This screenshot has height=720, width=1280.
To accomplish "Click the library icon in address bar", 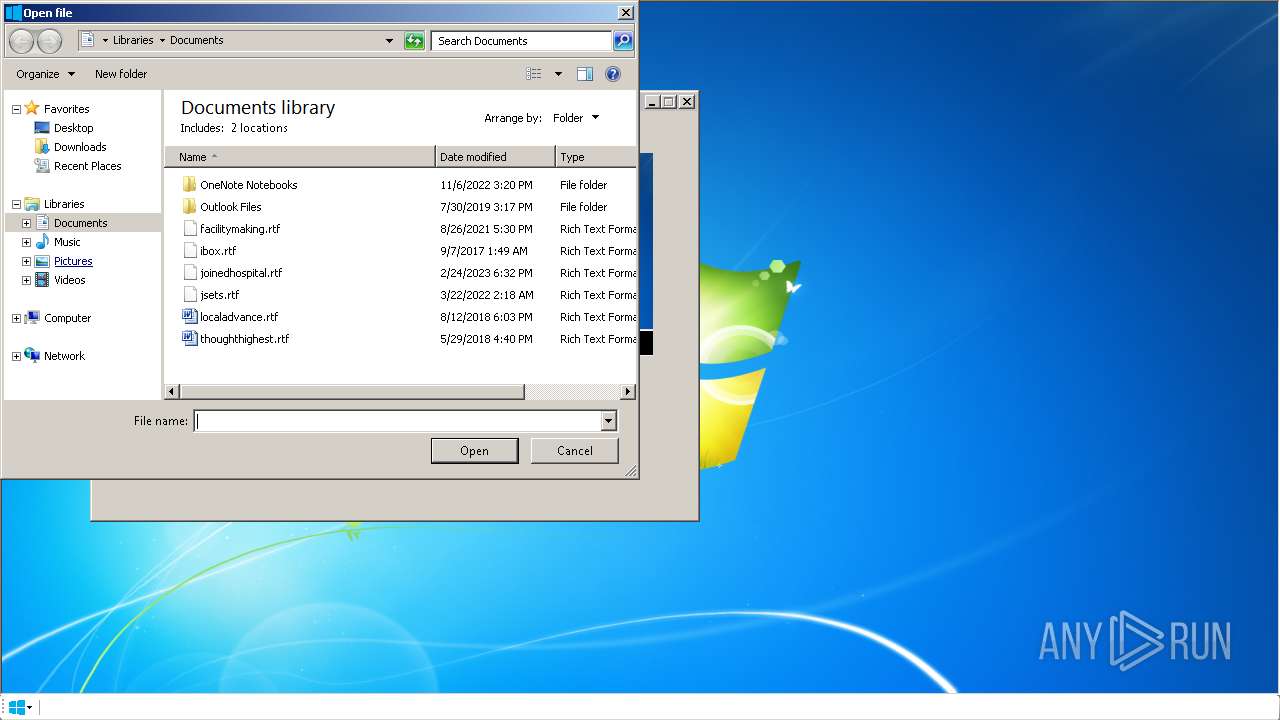I will tap(87, 40).
